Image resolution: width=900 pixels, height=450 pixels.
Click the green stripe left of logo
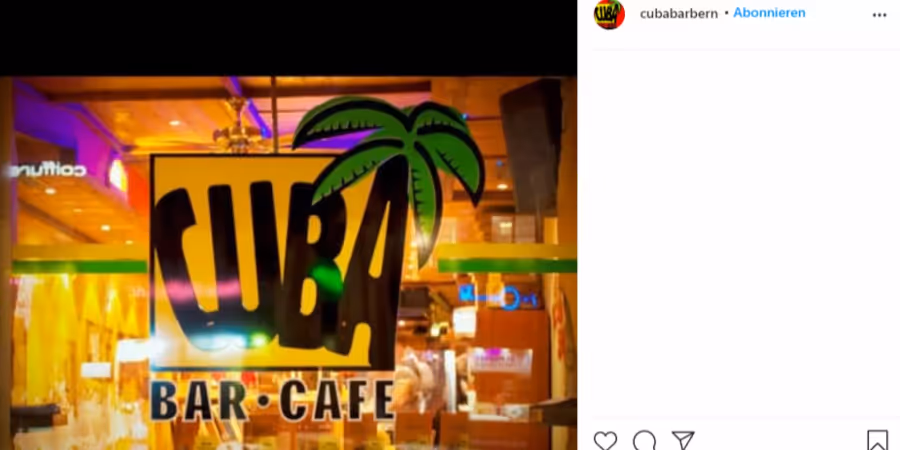coord(79,267)
